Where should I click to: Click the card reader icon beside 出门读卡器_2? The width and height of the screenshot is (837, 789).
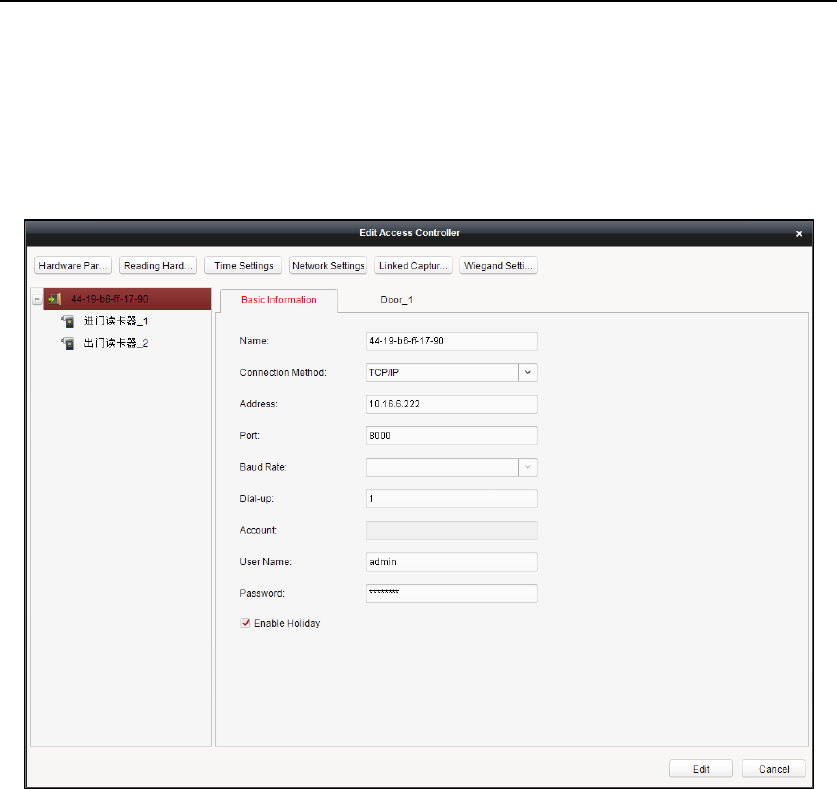click(x=68, y=343)
